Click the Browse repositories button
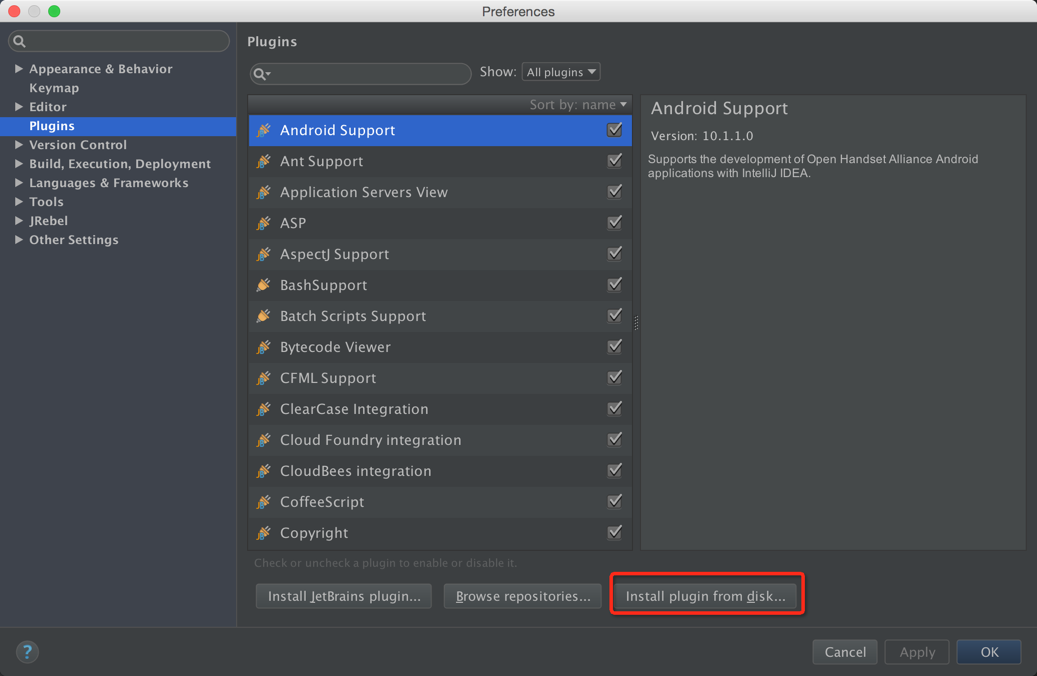 [522, 596]
